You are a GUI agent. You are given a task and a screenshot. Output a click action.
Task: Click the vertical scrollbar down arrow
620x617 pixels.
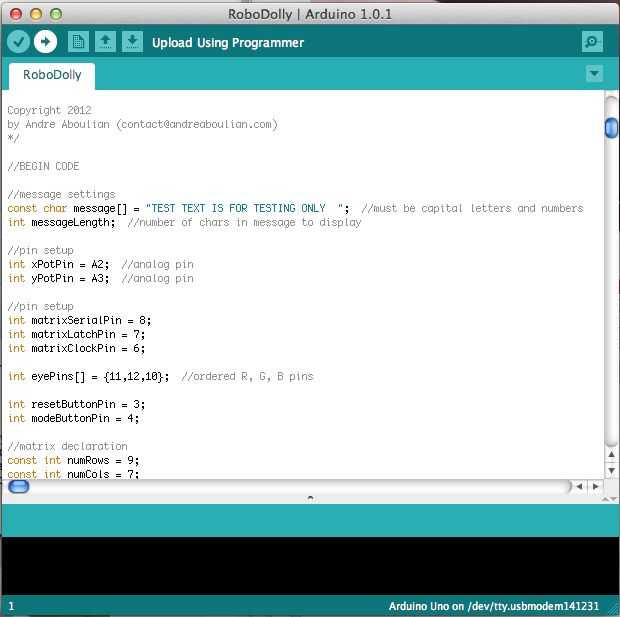tap(611, 471)
